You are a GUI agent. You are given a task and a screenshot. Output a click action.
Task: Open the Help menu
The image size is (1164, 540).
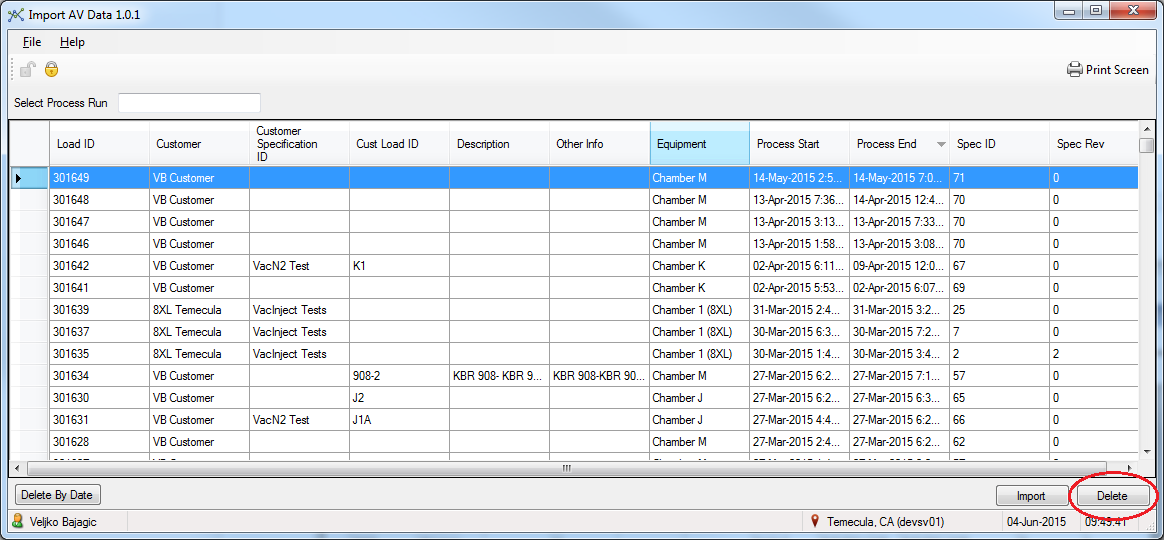(72, 42)
